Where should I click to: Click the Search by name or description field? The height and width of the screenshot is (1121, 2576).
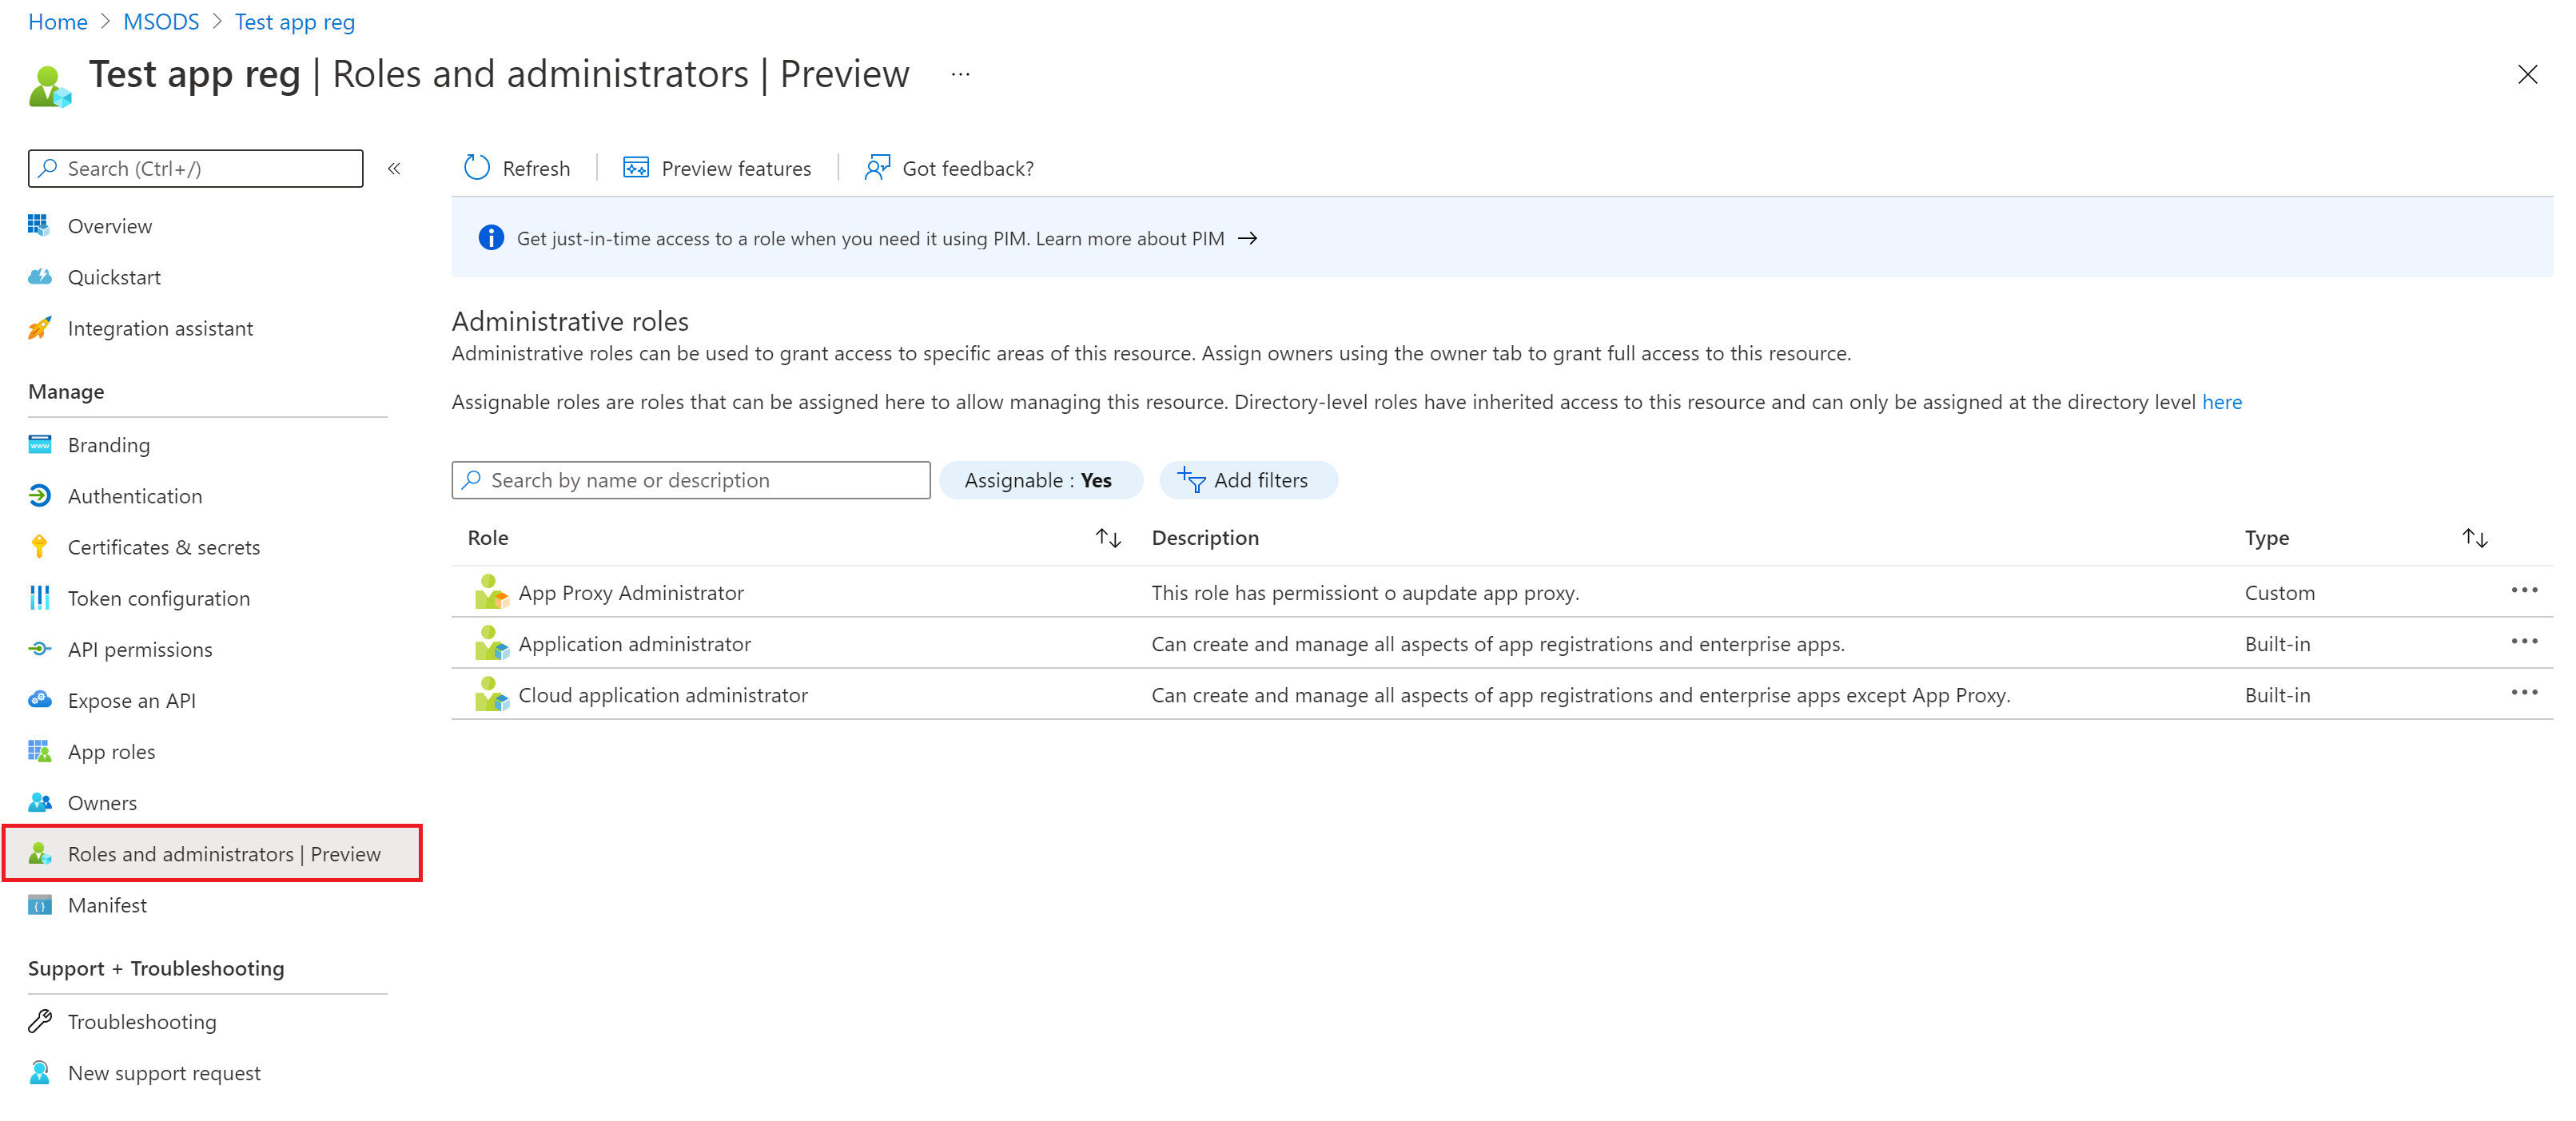691,479
